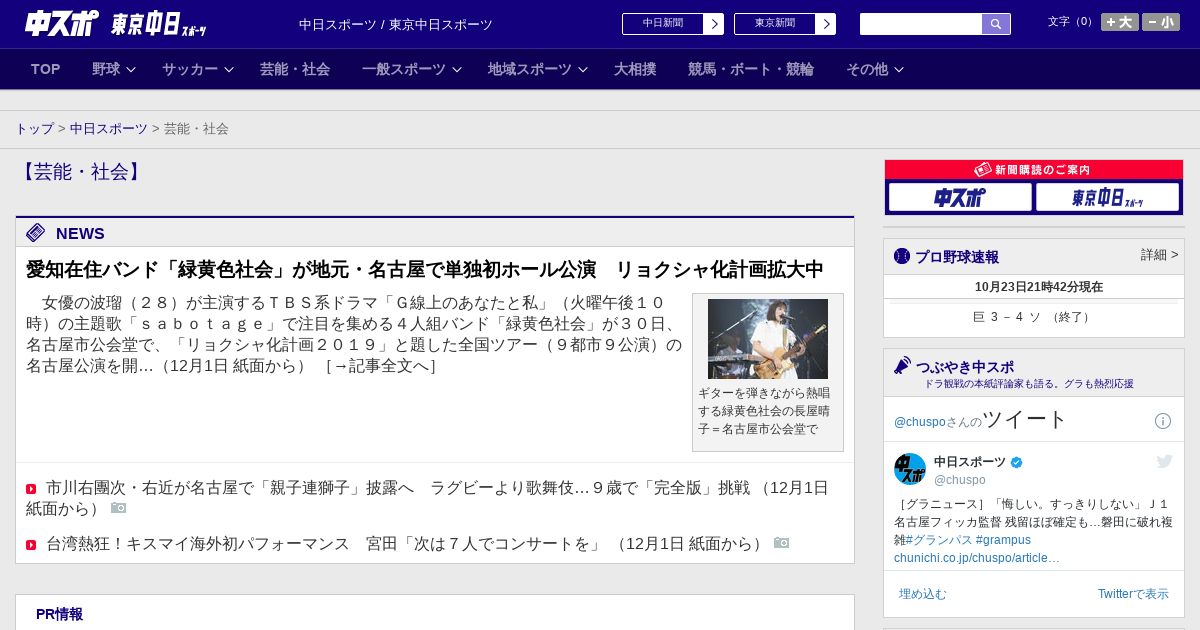The height and width of the screenshot is (630, 1200).
Task: Click the 中スポ 東京中日スポーツ site logo
Action: point(116,24)
